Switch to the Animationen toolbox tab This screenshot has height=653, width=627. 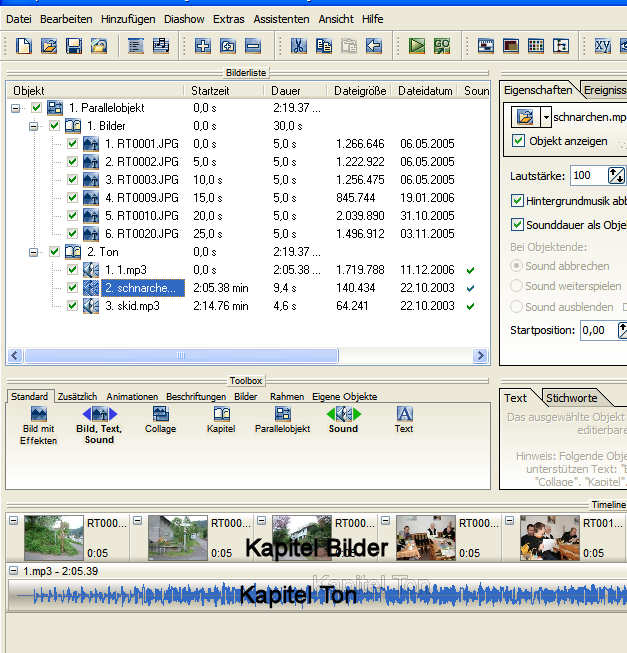point(132,397)
